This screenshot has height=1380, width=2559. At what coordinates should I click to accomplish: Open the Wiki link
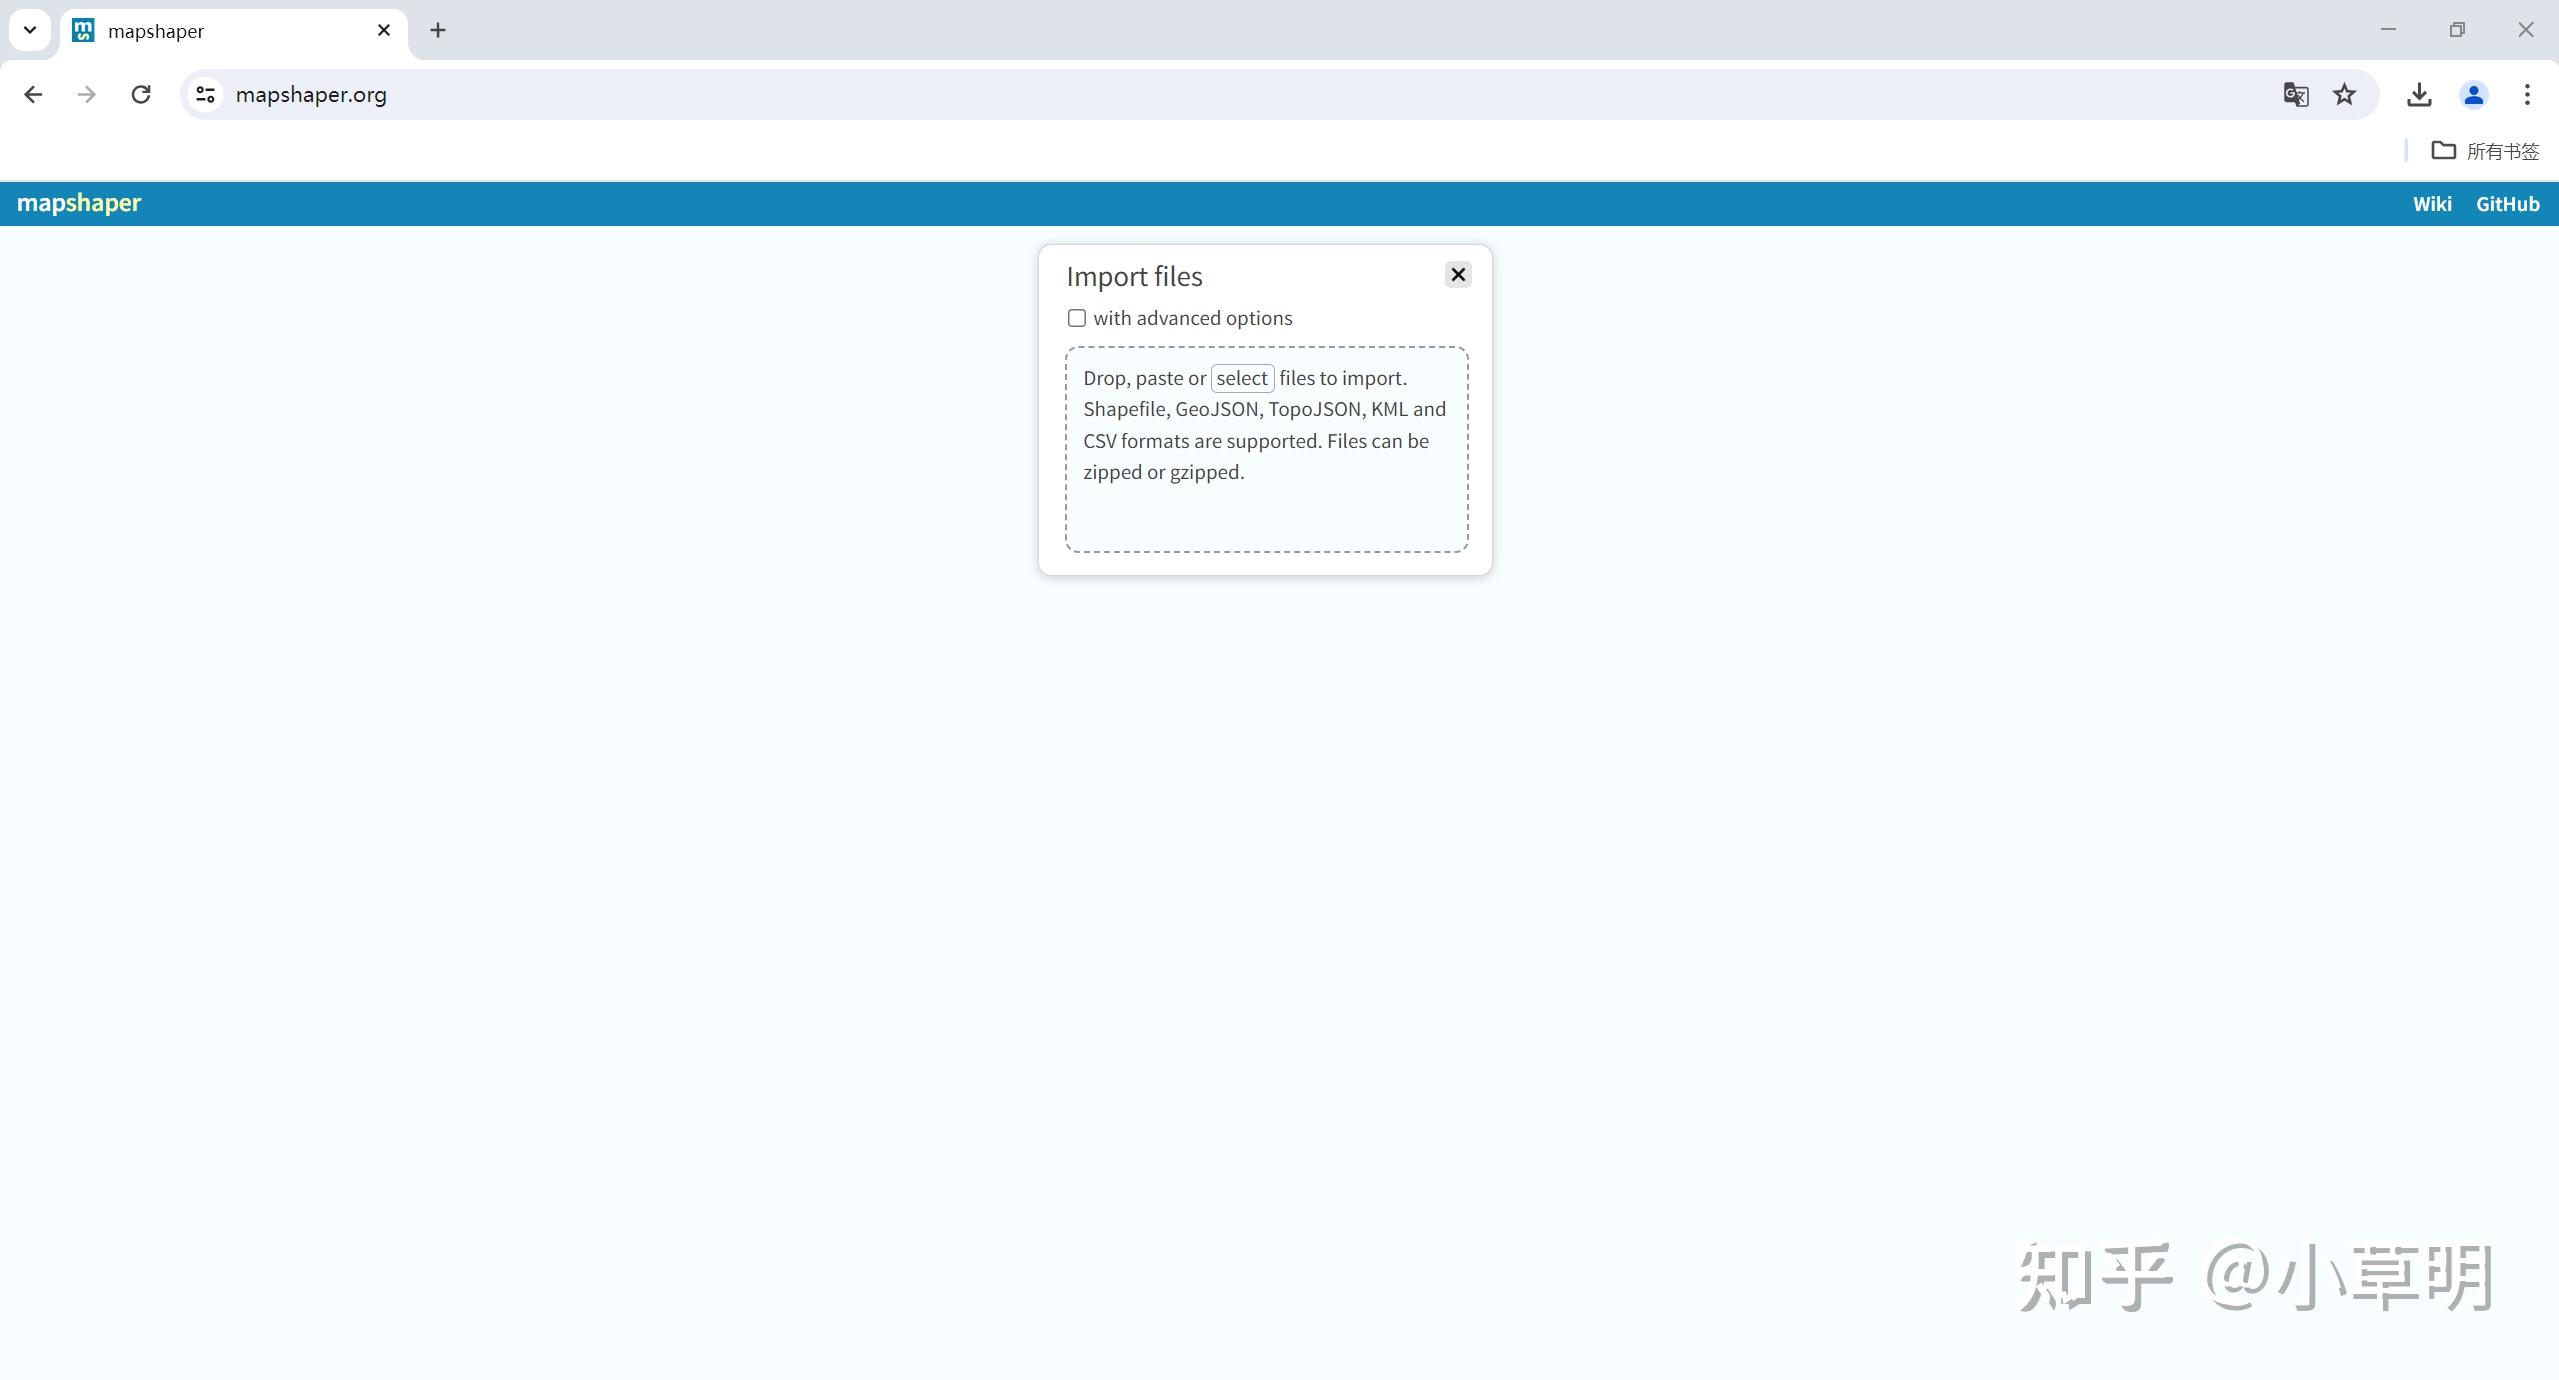point(2432,204)
